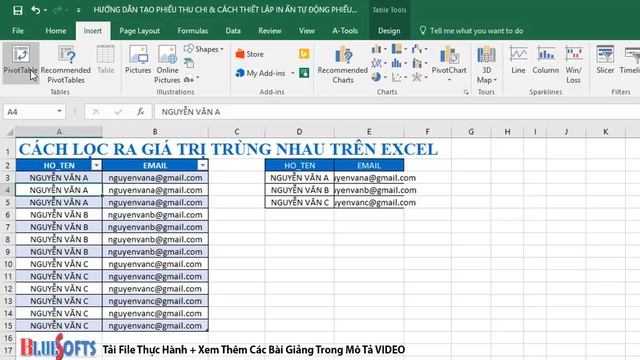Viewport: 640px width, 360px height.
Task: Select the HO_TEN header in column D
Action: (300, 165)
